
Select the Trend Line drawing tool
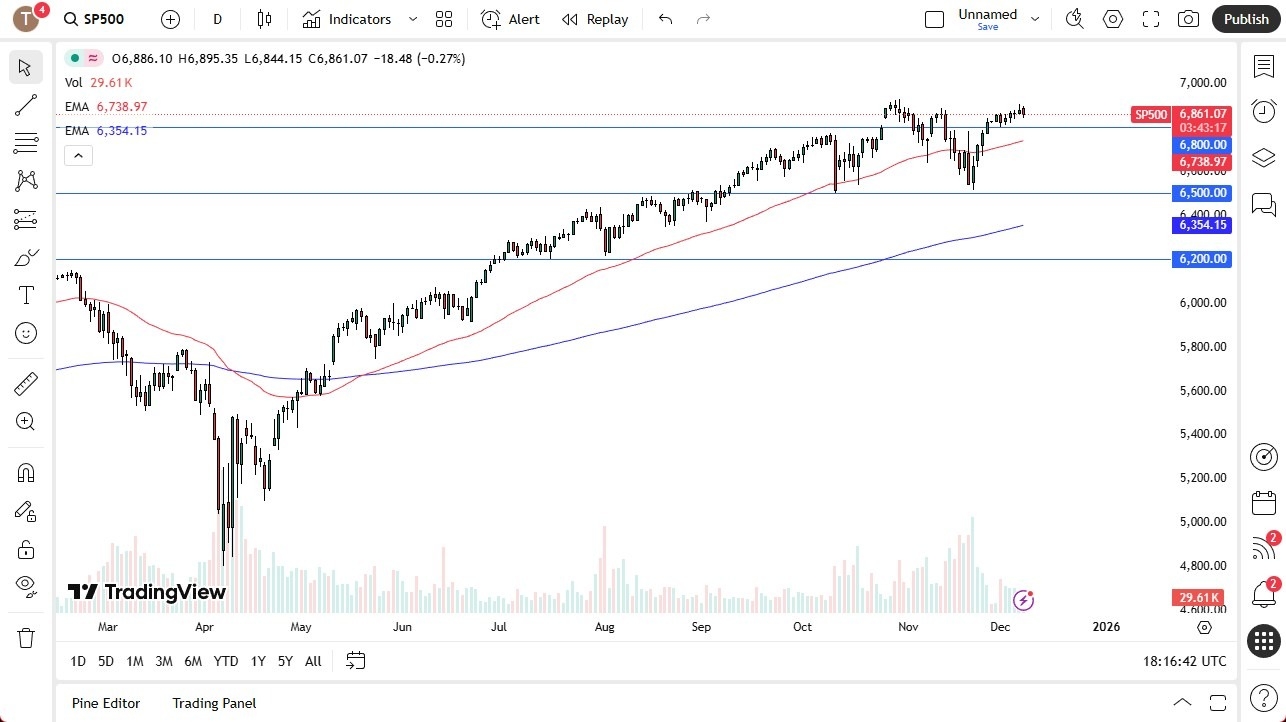26,105
